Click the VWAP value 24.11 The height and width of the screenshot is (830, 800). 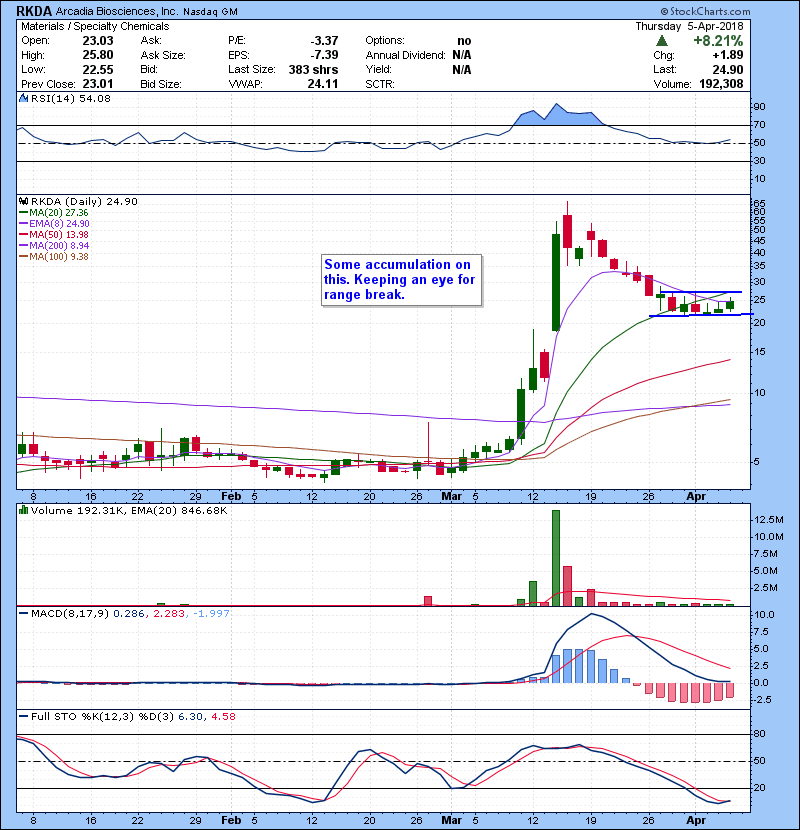pos(323,84)
